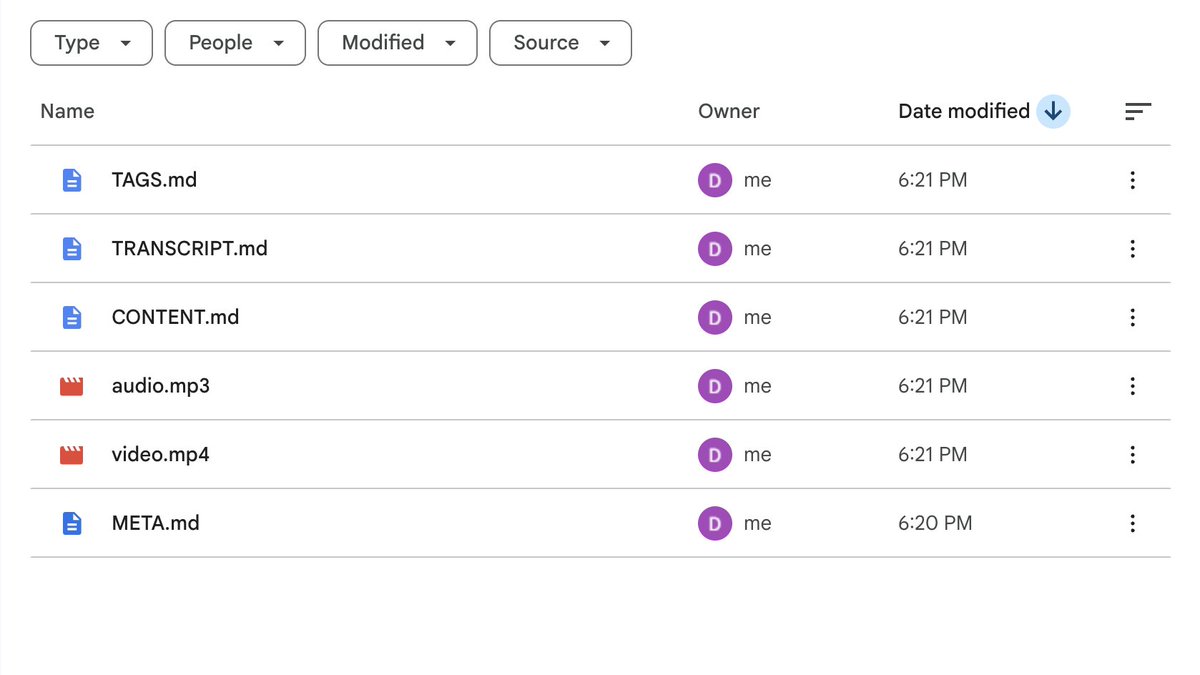Open more actions for TAGS.md
Image resolution: width=1200 pixels, height=675 pixels.
pos(1132,180)
